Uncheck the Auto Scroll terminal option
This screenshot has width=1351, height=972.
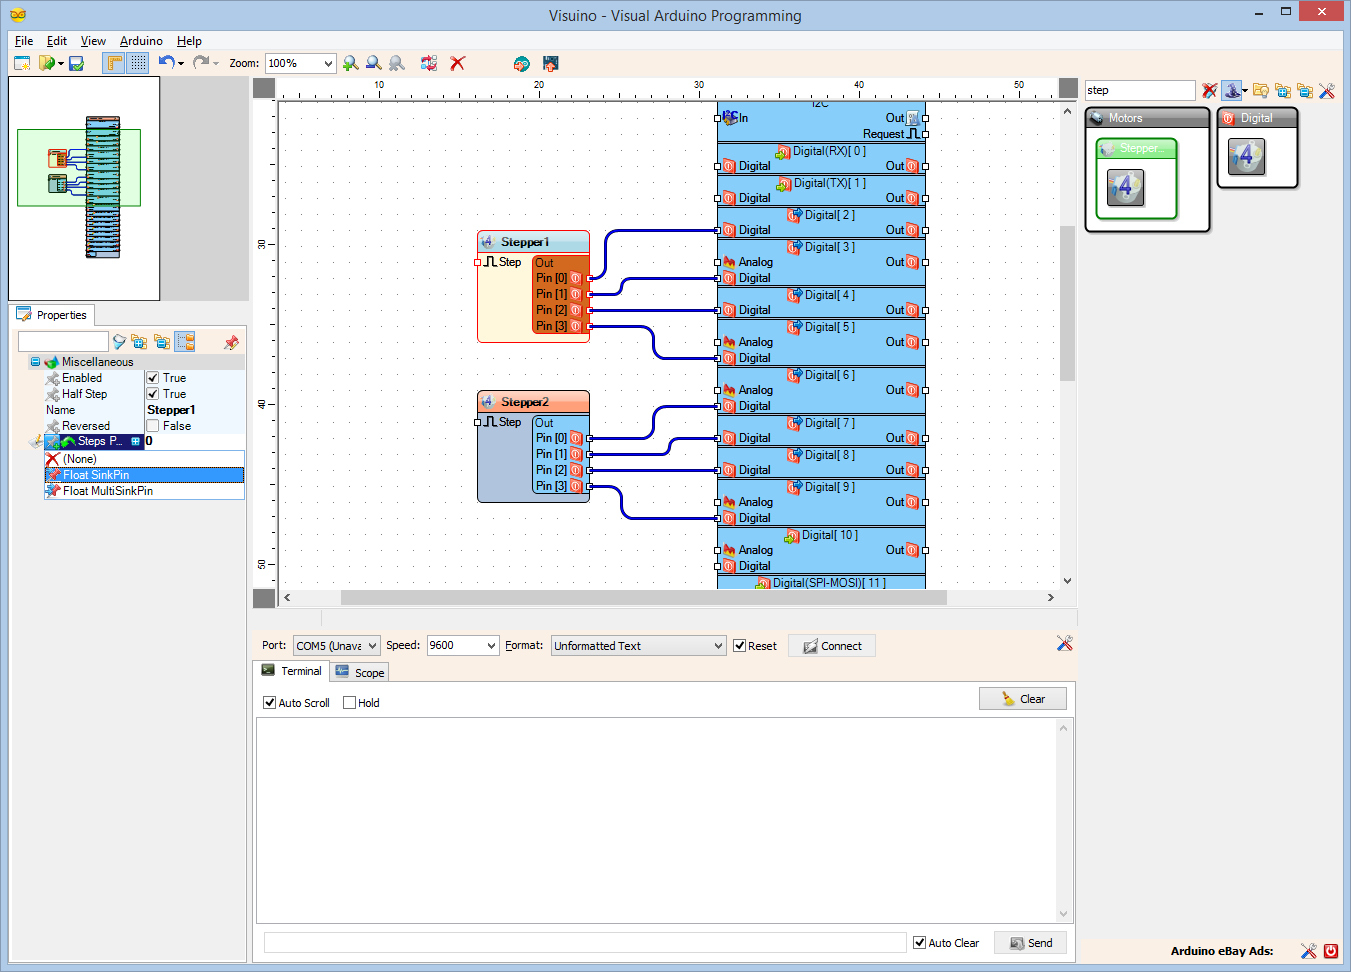pos(269,702)
